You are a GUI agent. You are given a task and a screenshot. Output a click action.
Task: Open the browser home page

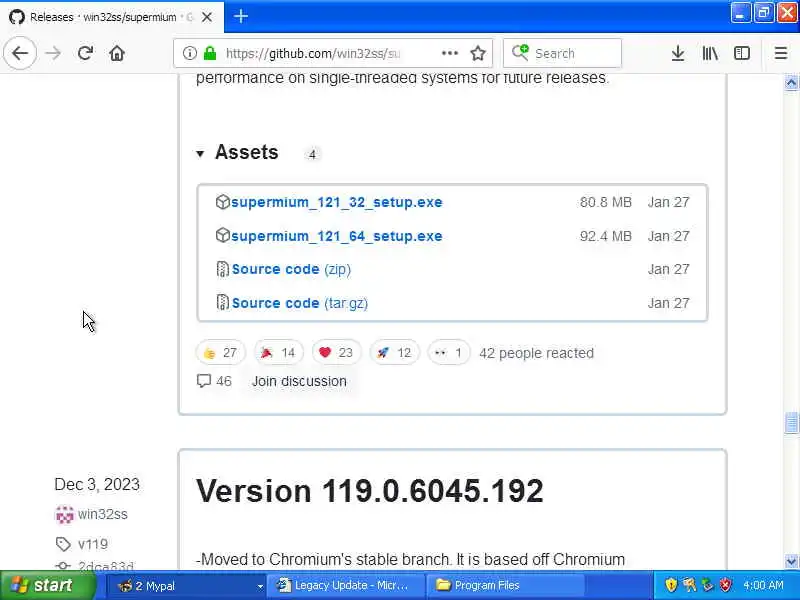click(x=117, y=53)
